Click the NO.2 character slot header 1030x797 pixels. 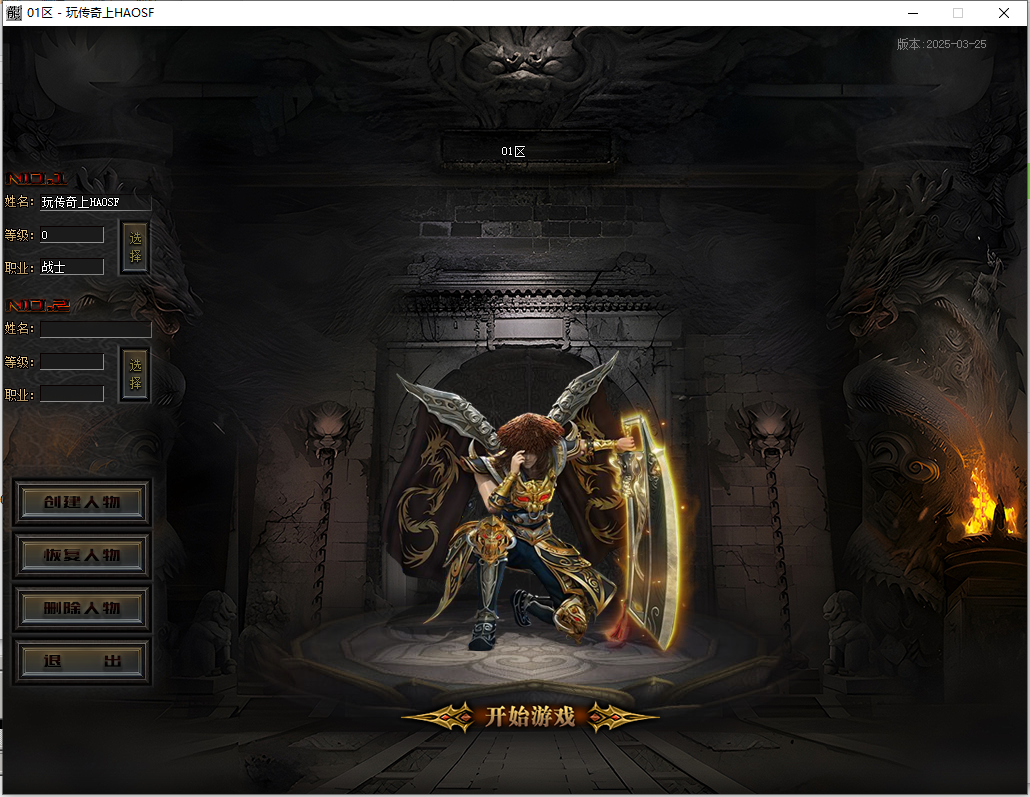(37, 306)
